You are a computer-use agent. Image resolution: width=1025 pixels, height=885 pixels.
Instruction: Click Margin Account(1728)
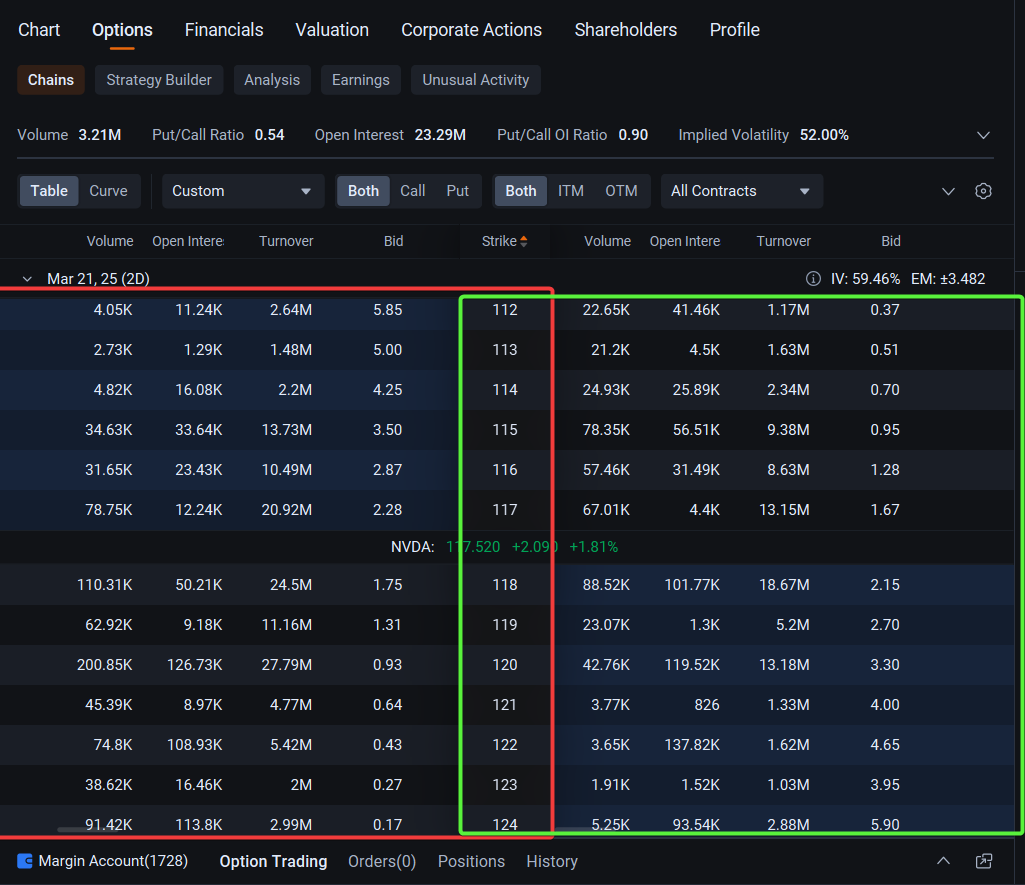pos(113,861)
